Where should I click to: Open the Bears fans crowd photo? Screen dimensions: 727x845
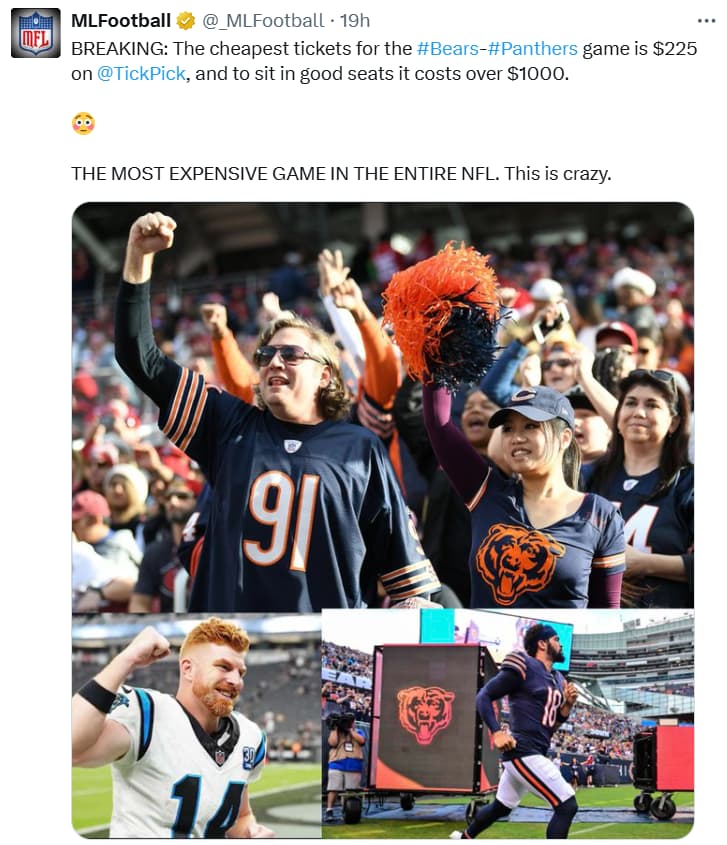click(383, 406)
